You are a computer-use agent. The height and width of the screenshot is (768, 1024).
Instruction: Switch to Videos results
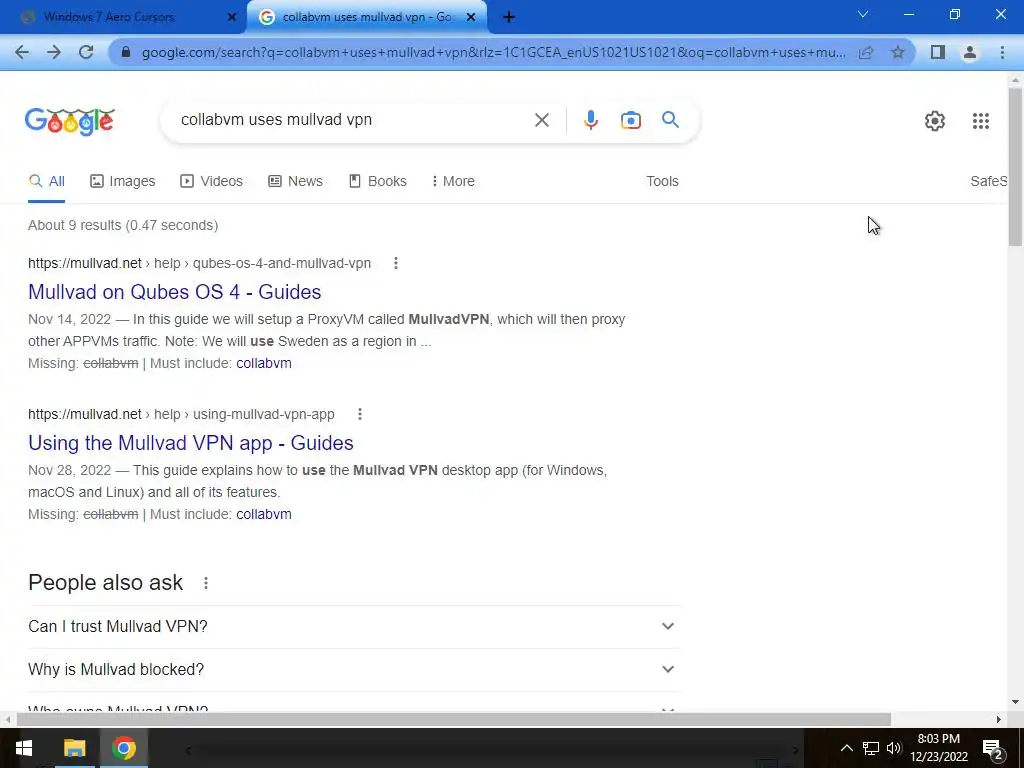pos(211,182)
